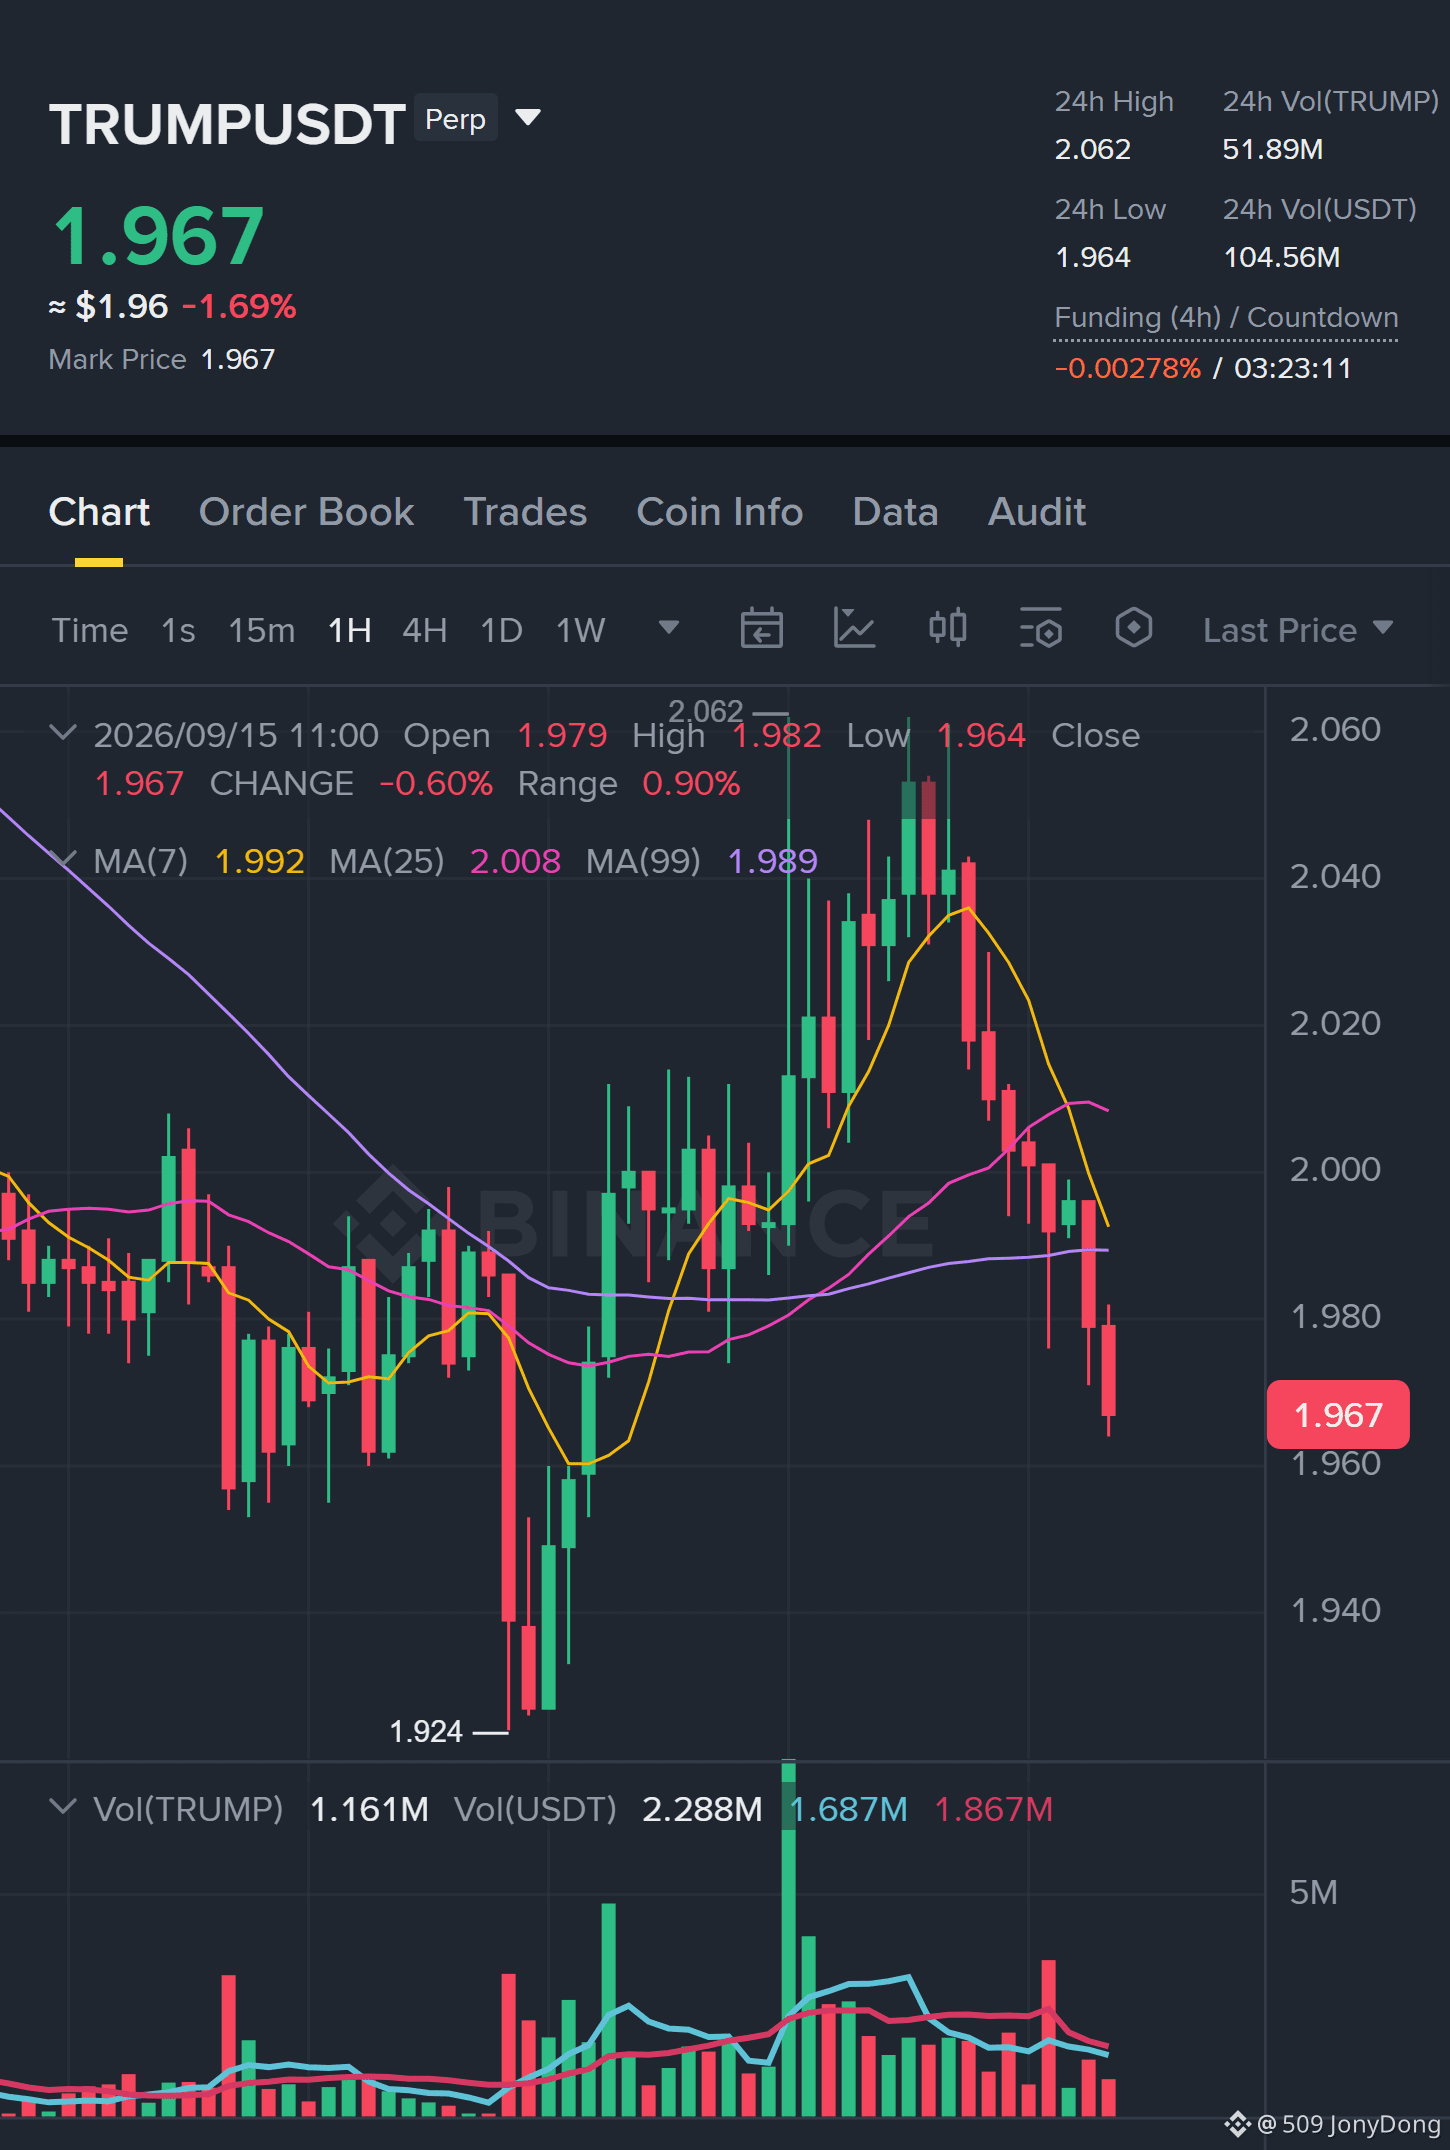Select the 1D interval button

point(501,630)
